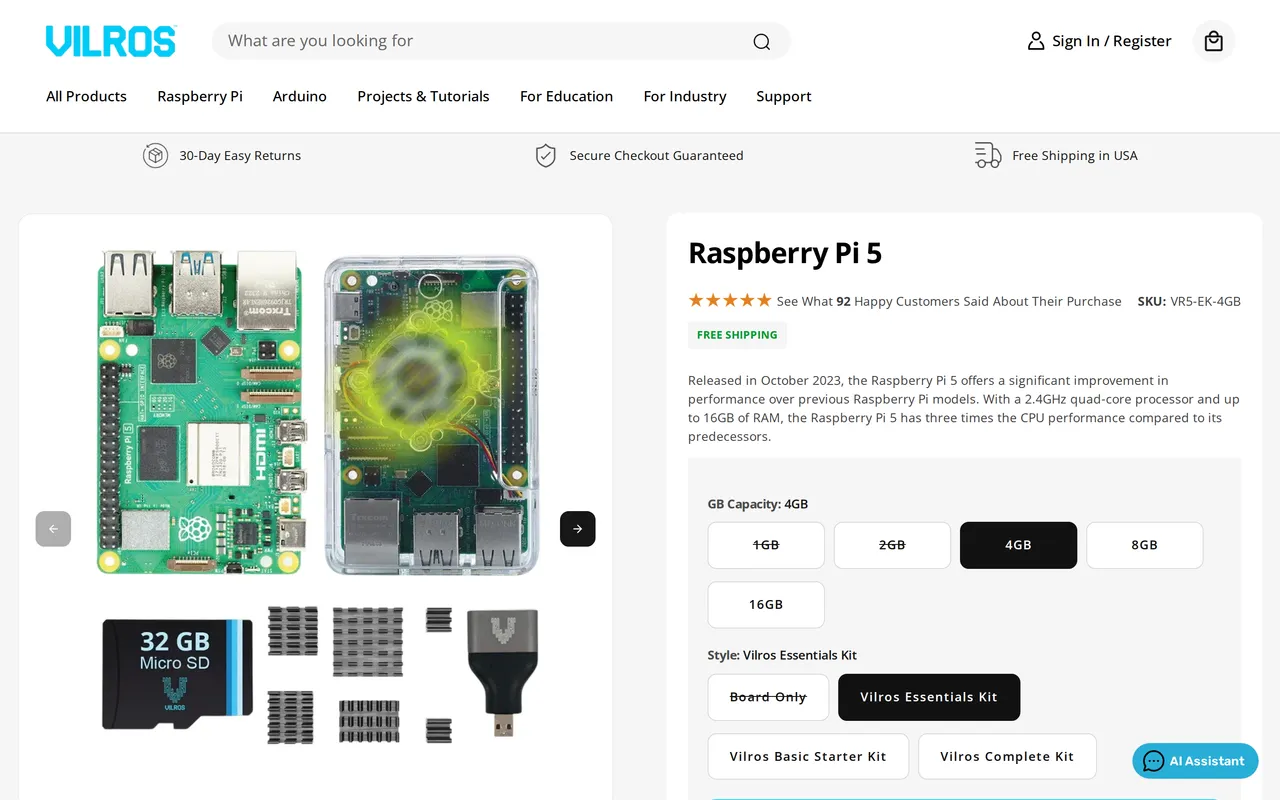Open the For Industry menu
The height and width of the screenshot is (800, 1280).
click(685, 96)
